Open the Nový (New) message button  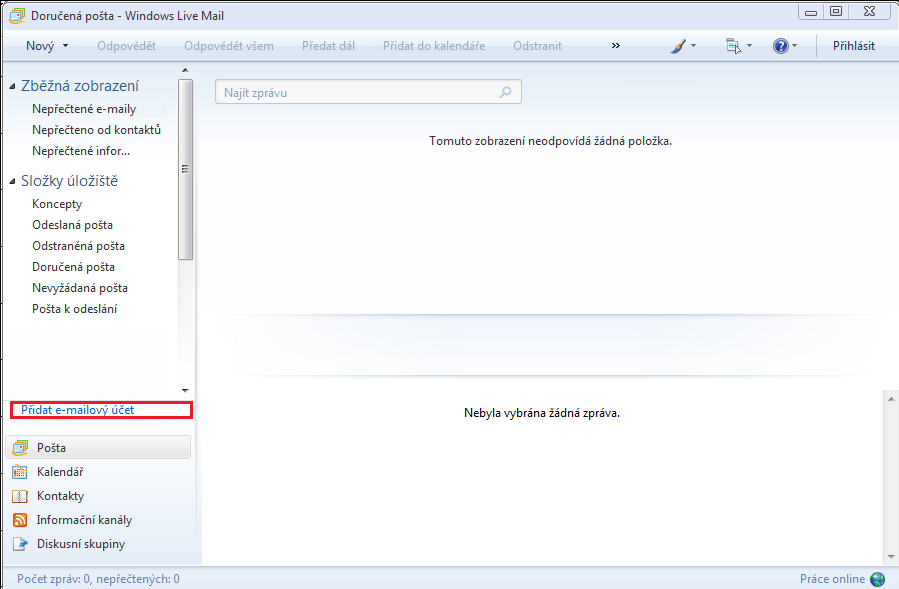click(x=40, y=46)
